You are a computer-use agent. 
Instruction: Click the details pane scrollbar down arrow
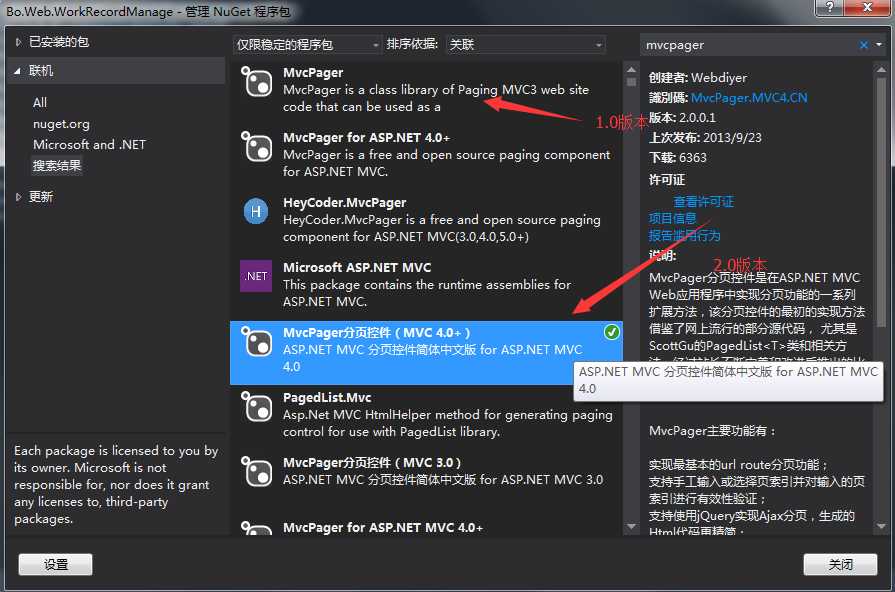(x=881, y=526)
